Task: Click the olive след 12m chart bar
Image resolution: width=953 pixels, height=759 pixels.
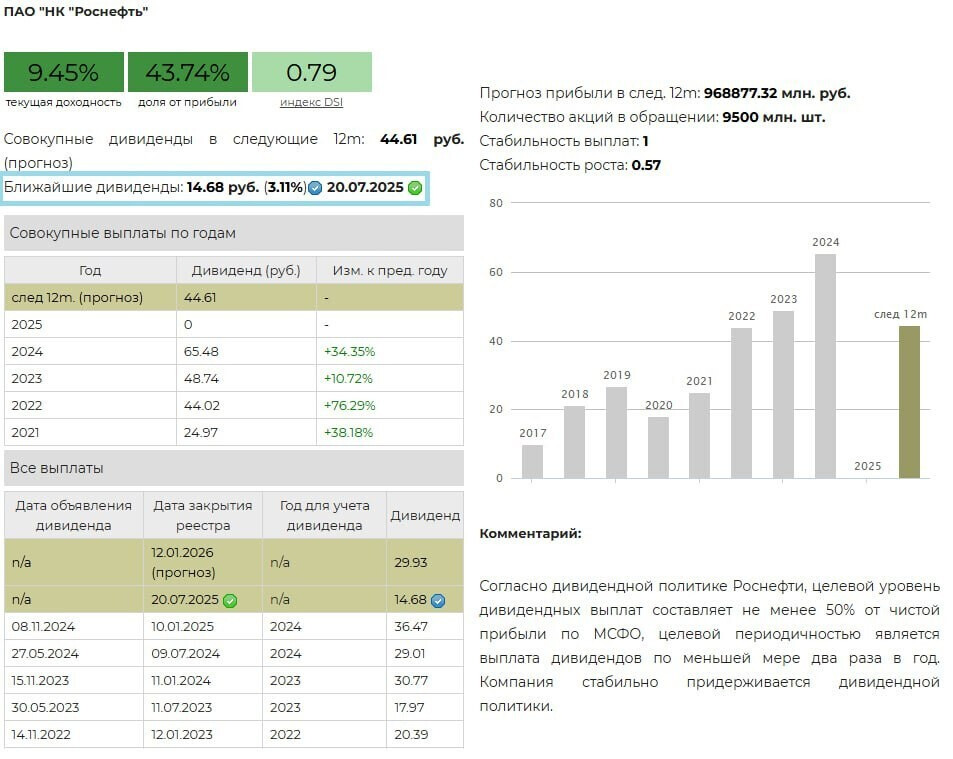Action: [909, 402]
